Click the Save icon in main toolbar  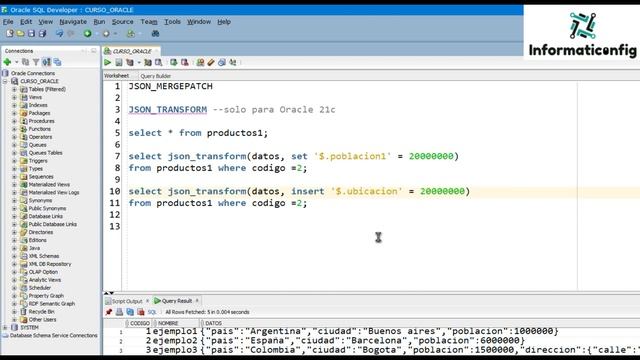31,33
